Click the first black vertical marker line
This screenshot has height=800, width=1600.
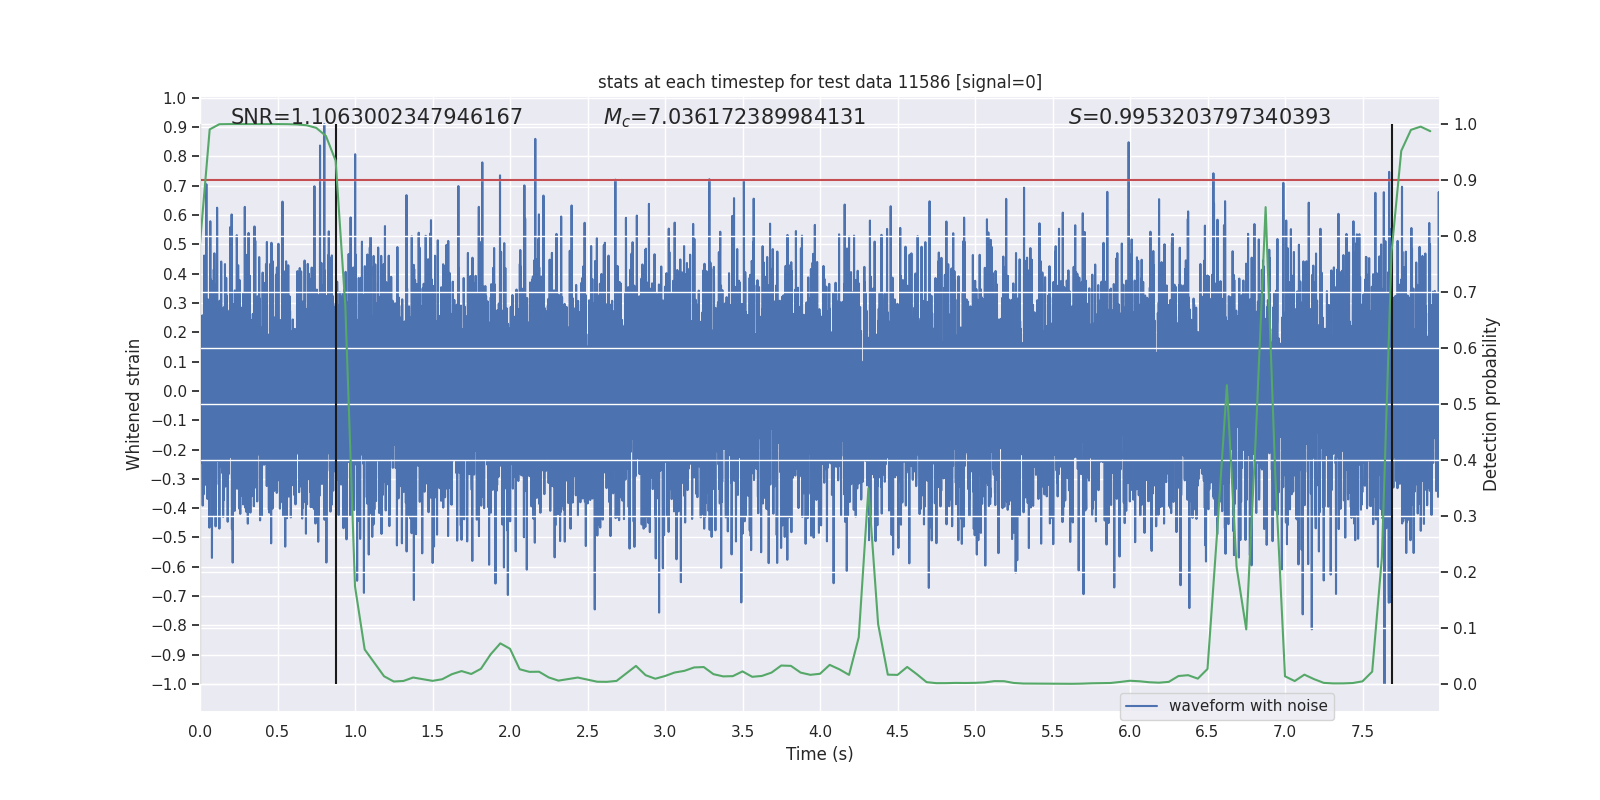coord(336,404)
